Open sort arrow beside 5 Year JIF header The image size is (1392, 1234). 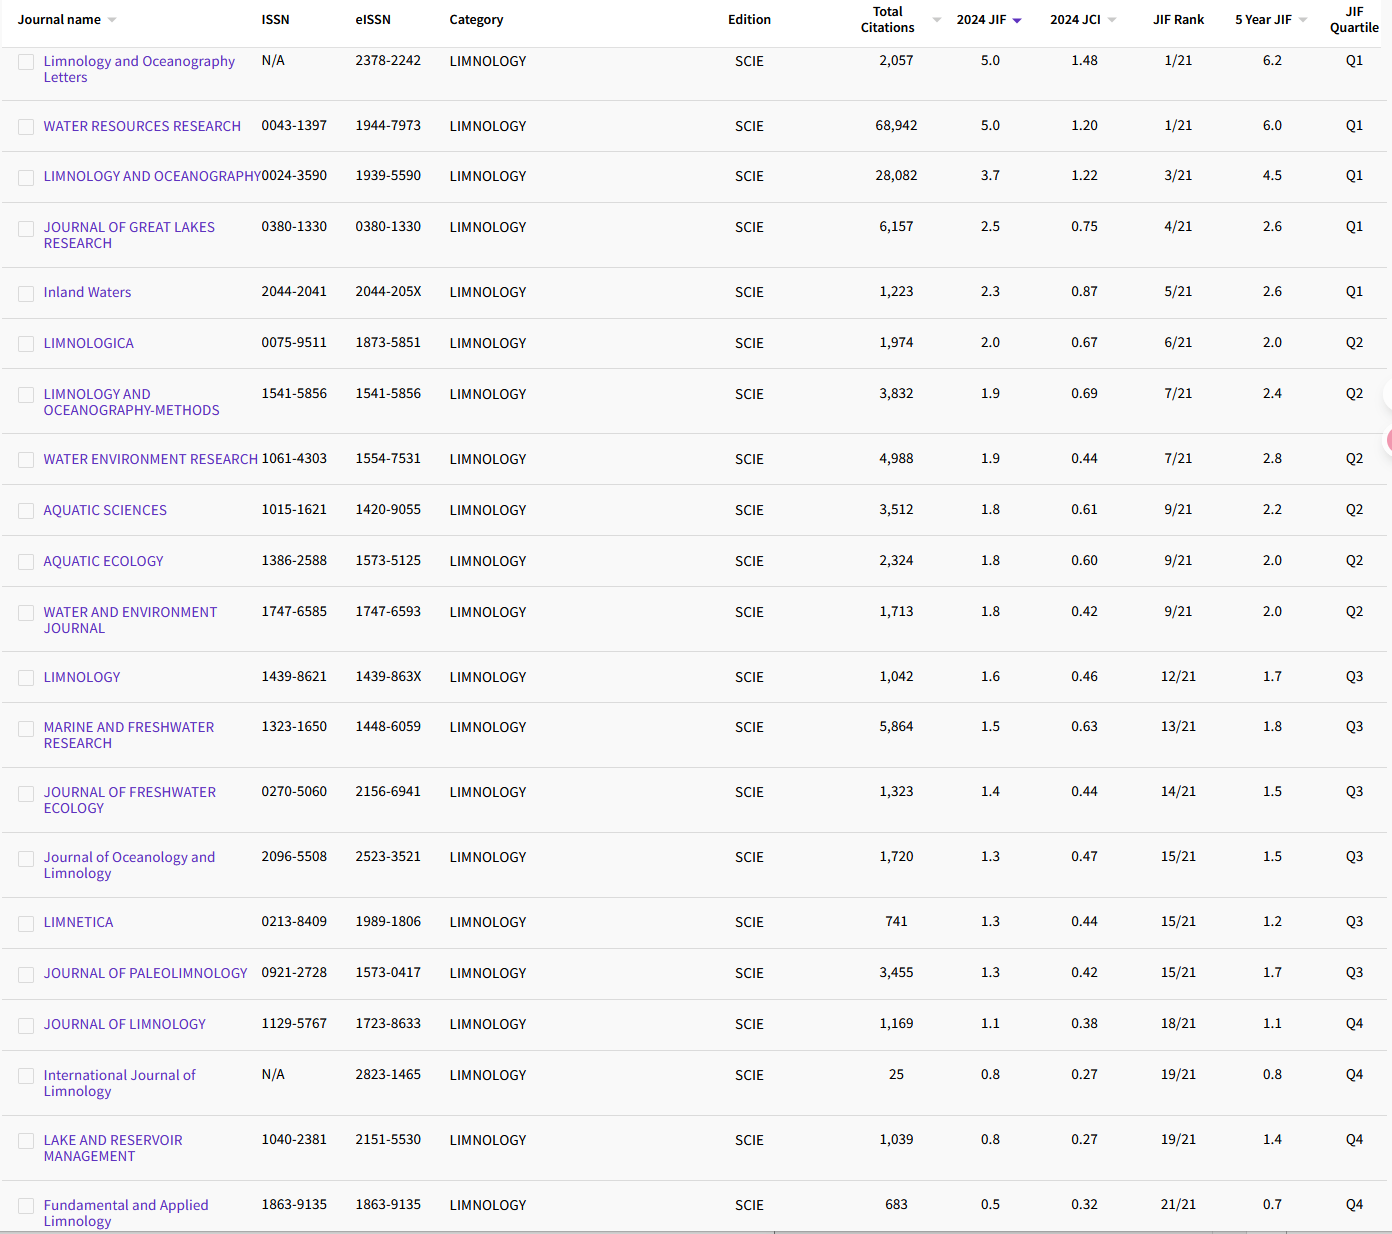click(x=1303, y=20)
